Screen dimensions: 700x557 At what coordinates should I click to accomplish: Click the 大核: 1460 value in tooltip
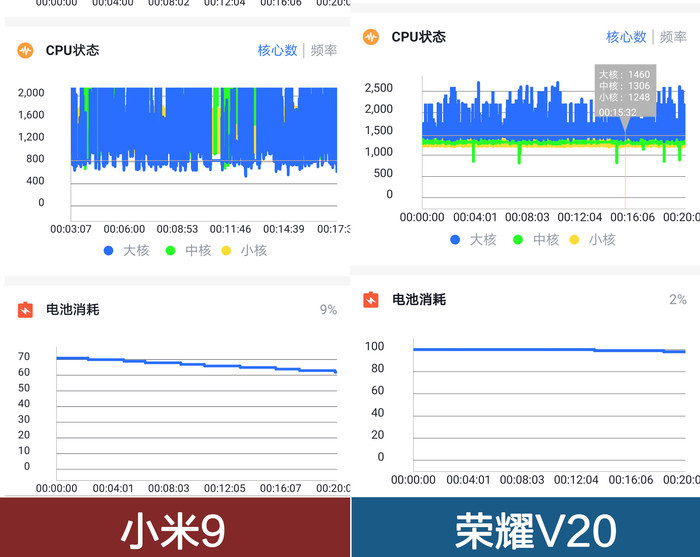625,75
